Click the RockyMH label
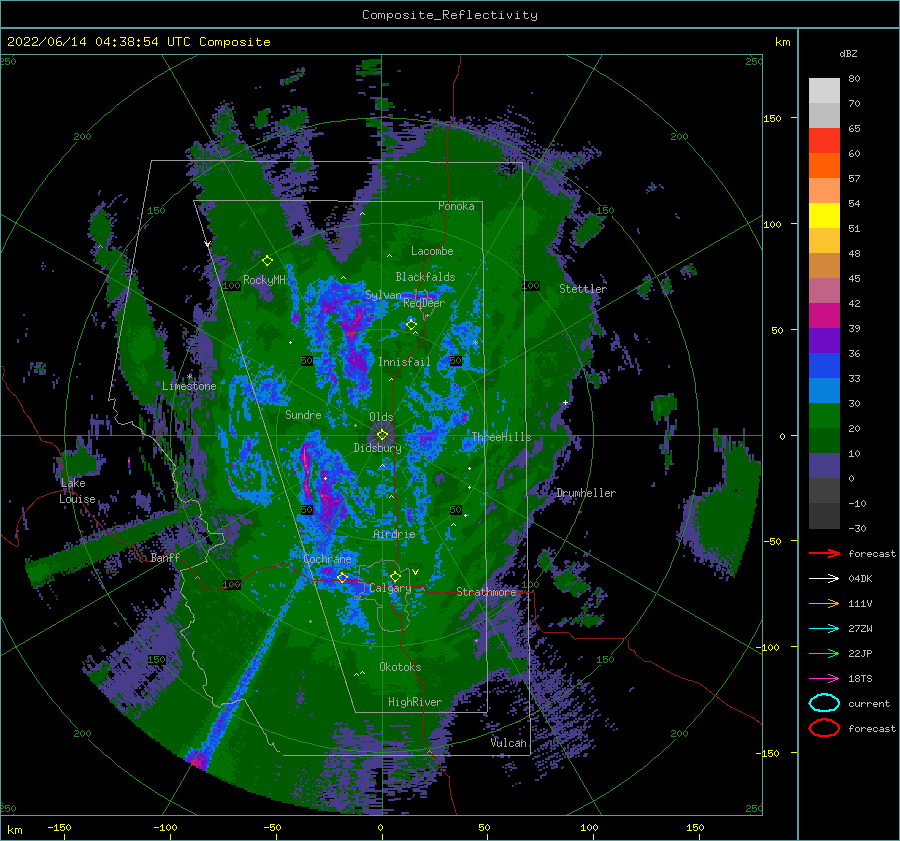This screenshot has width=900, height=841. coord(264,280)
